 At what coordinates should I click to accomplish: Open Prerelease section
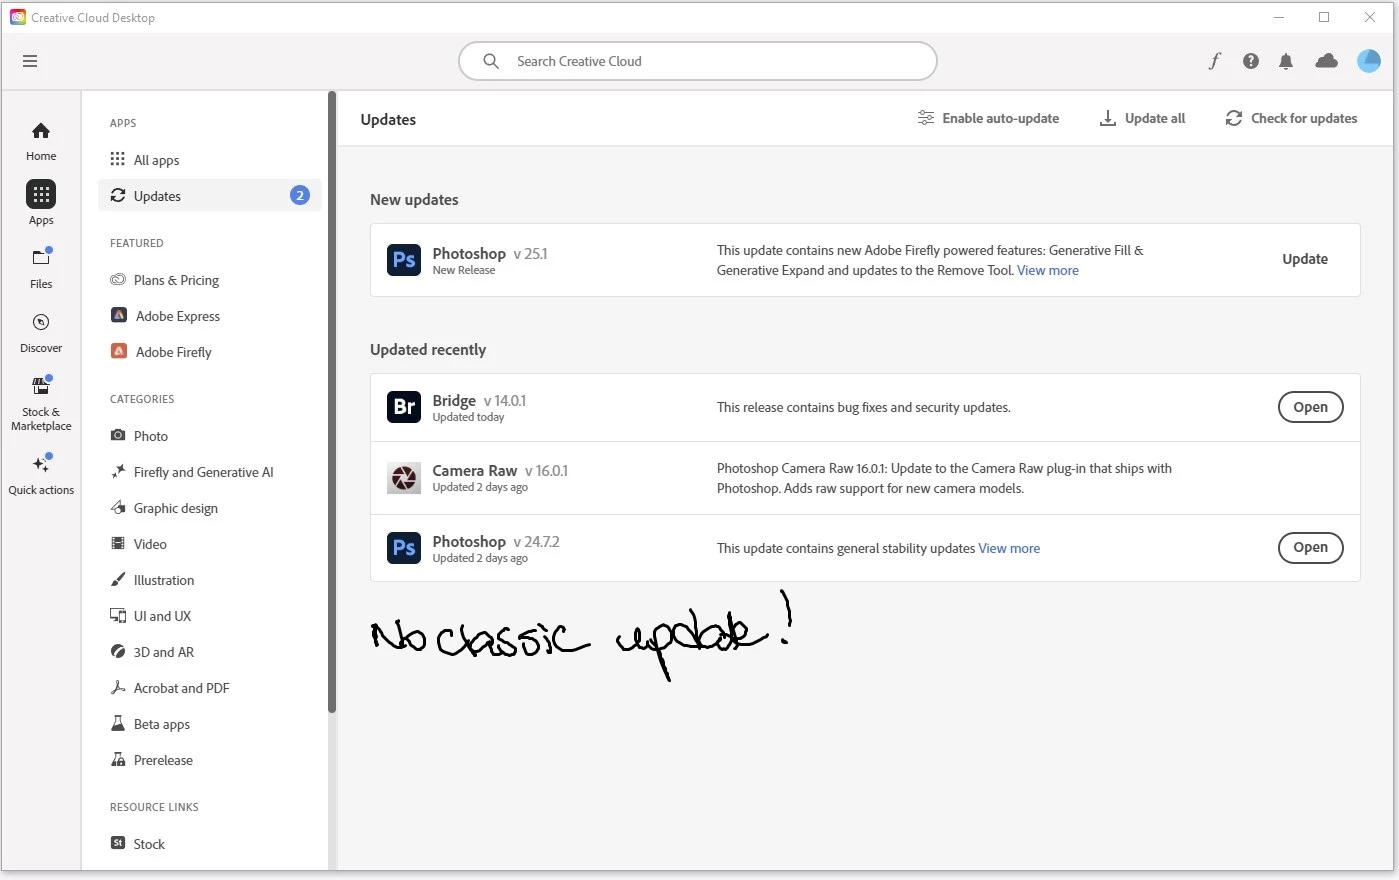tap(151, 760)
